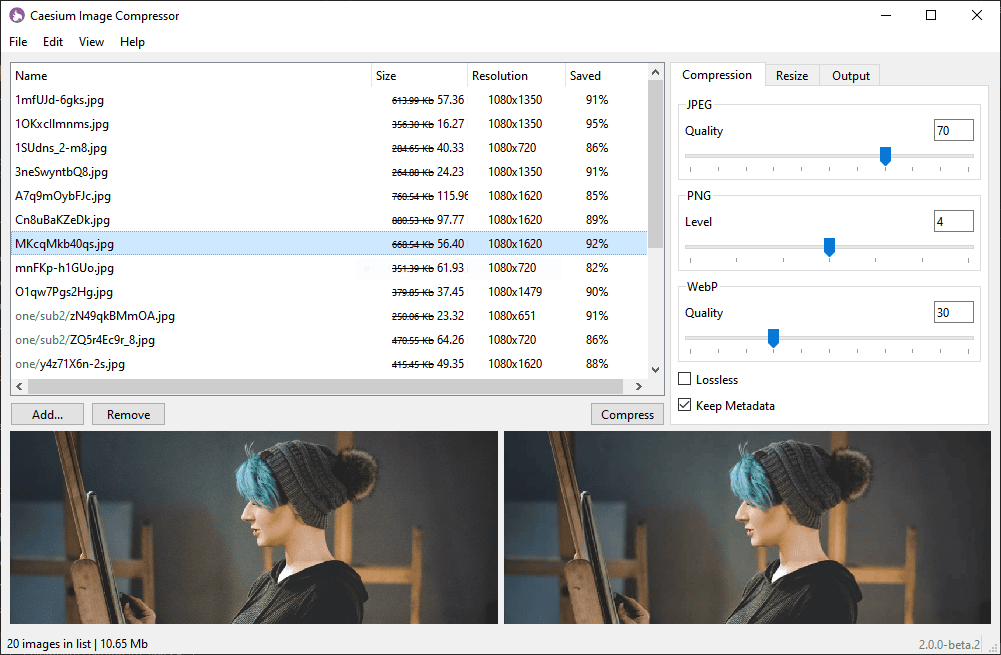This screenshot has height=655, width=1001.
Task: Click the Remove button
Action: coord(128,414)
